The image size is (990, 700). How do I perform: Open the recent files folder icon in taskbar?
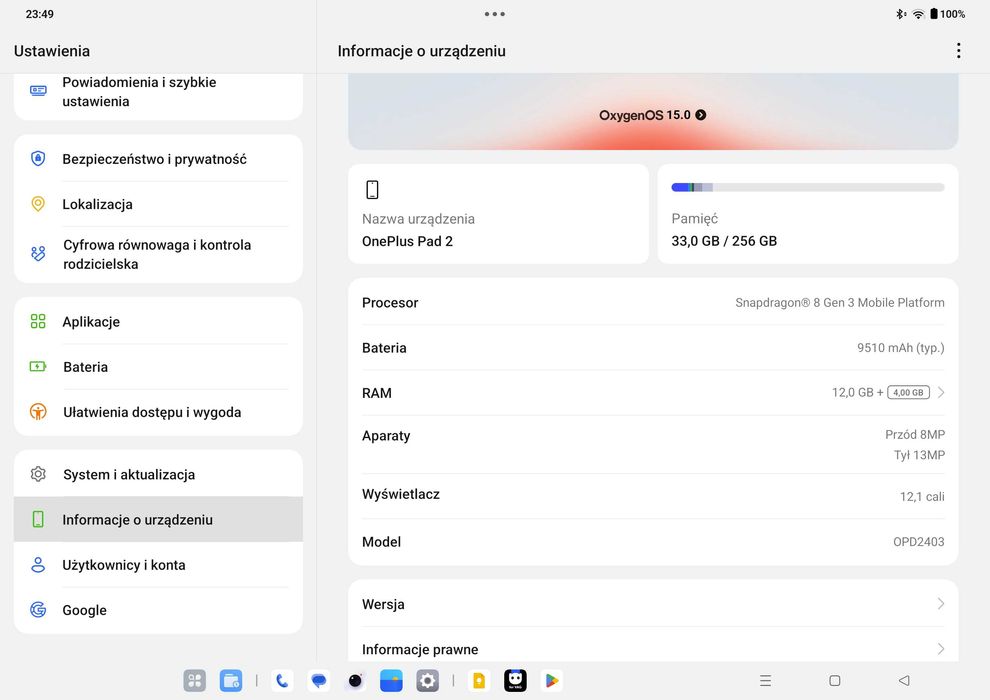[x=231, y=680]
